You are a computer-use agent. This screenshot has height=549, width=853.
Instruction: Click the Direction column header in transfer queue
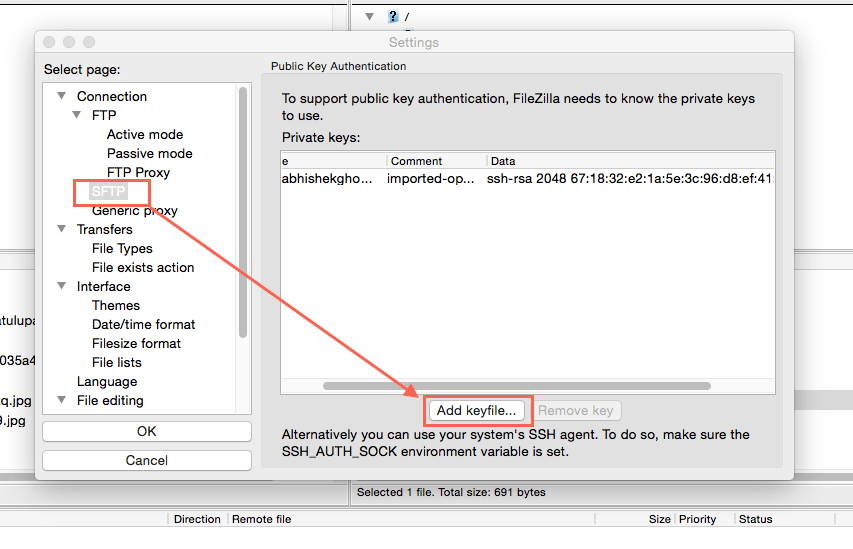point(197,519)
